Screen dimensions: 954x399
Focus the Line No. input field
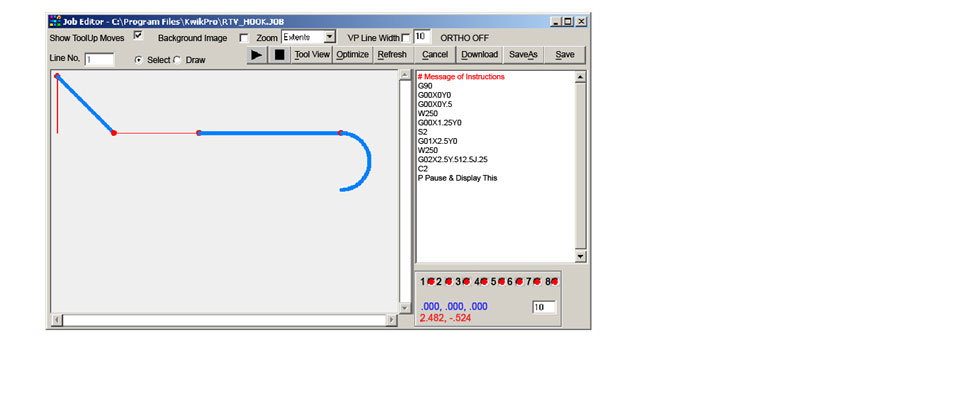point(99,59)
